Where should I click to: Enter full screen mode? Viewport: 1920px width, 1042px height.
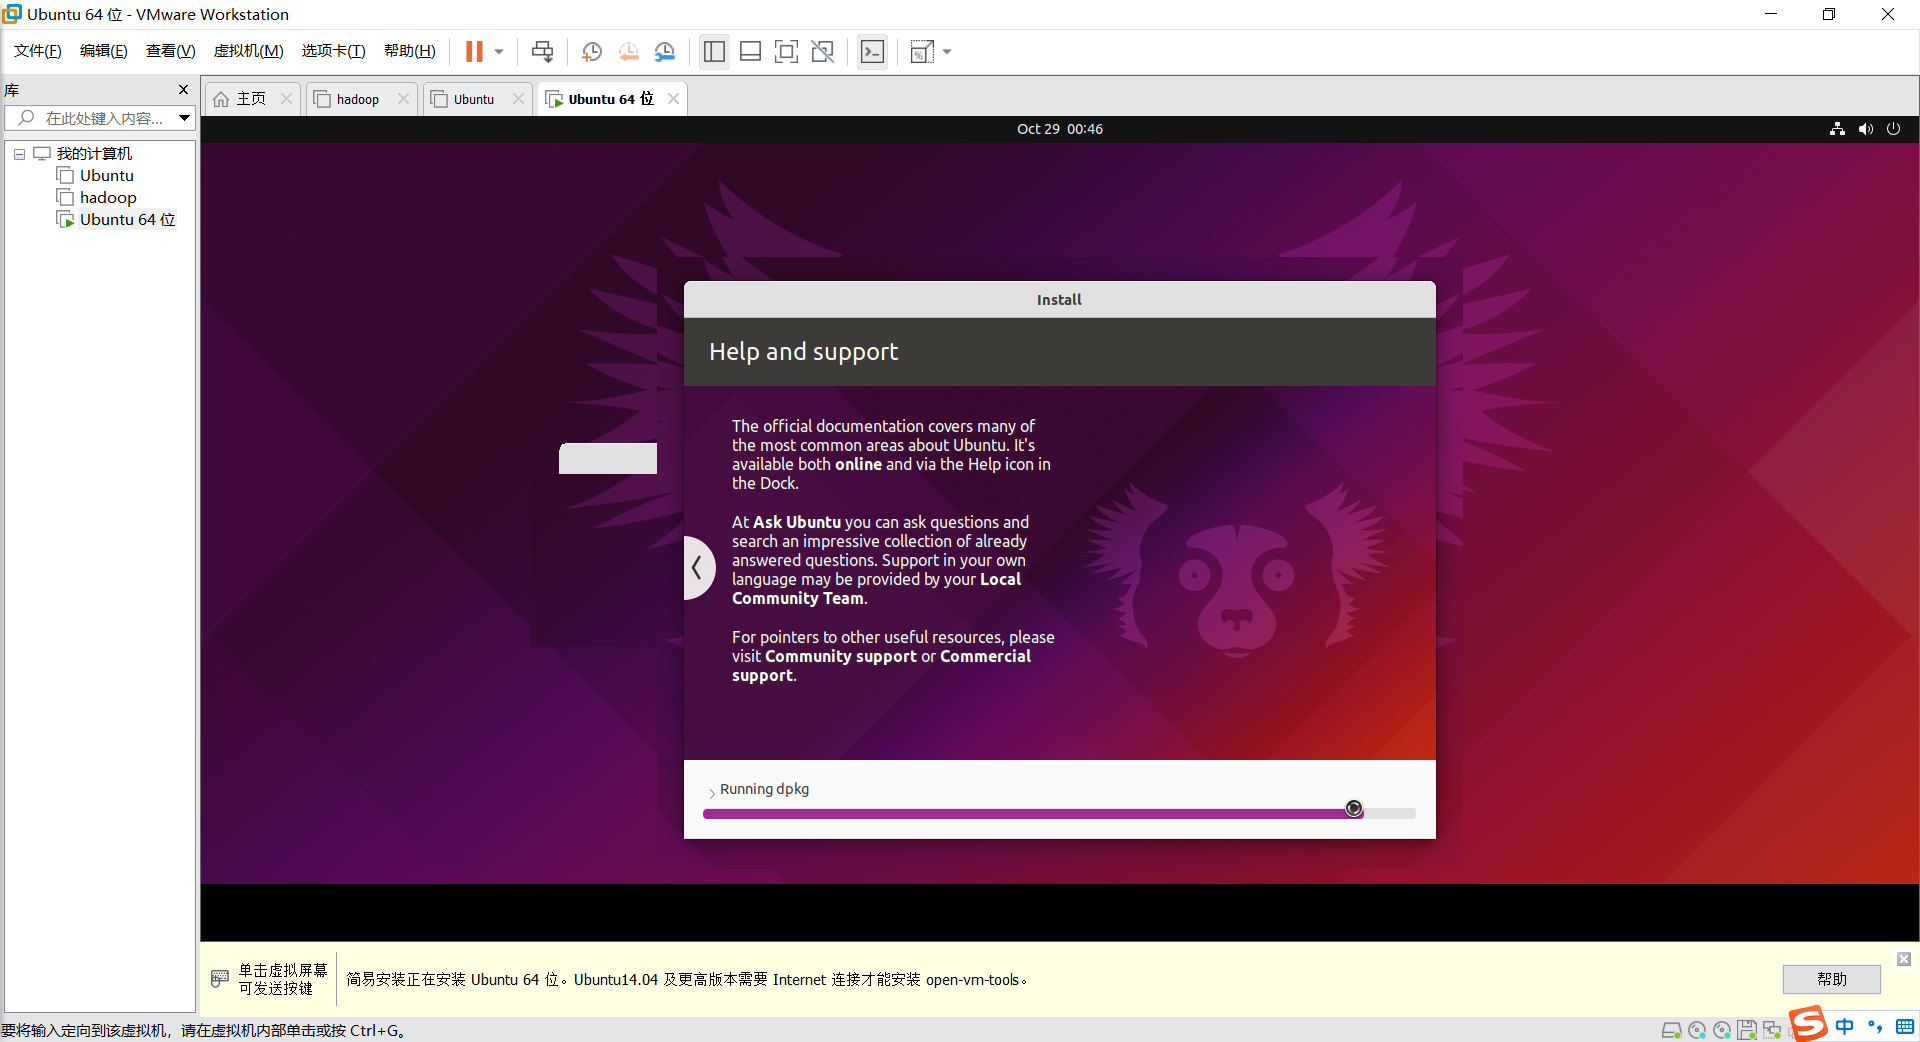pos(787,51)
